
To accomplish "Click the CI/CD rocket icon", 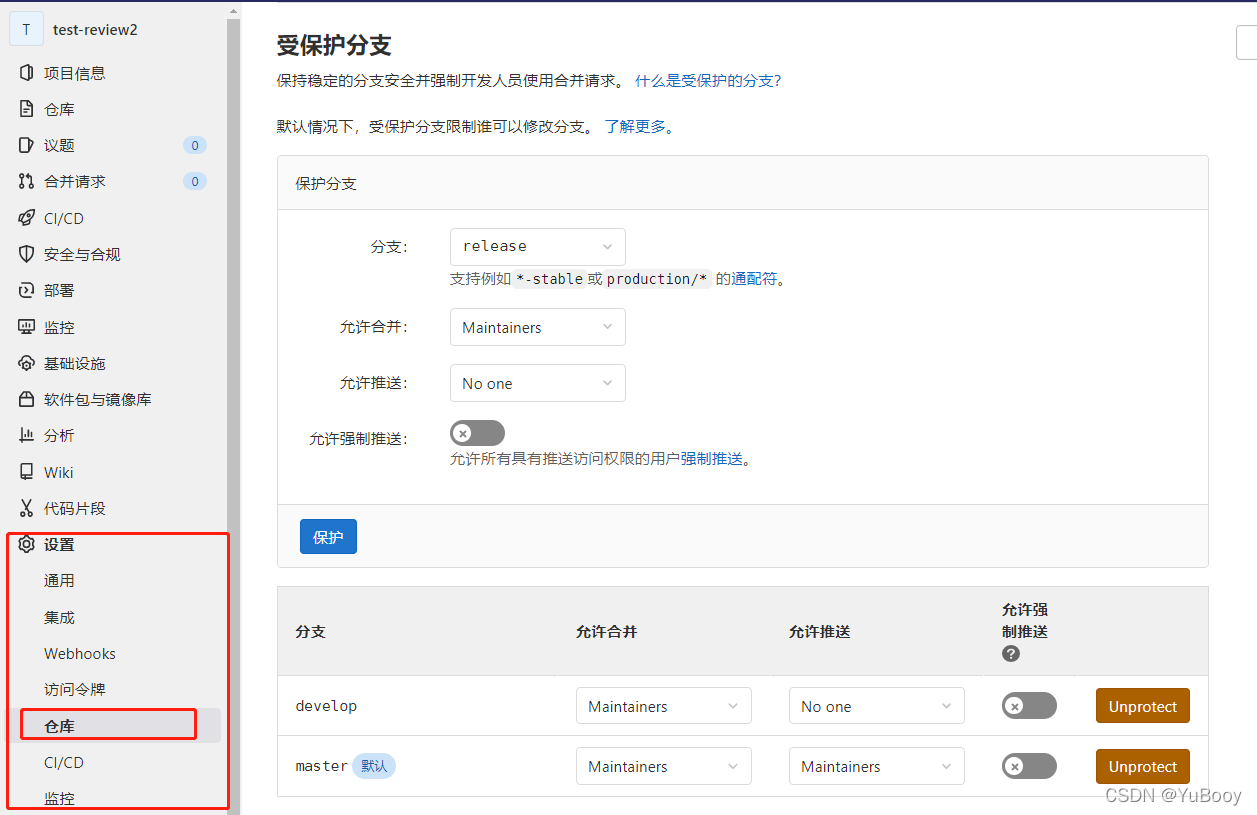I will (27, 218).
